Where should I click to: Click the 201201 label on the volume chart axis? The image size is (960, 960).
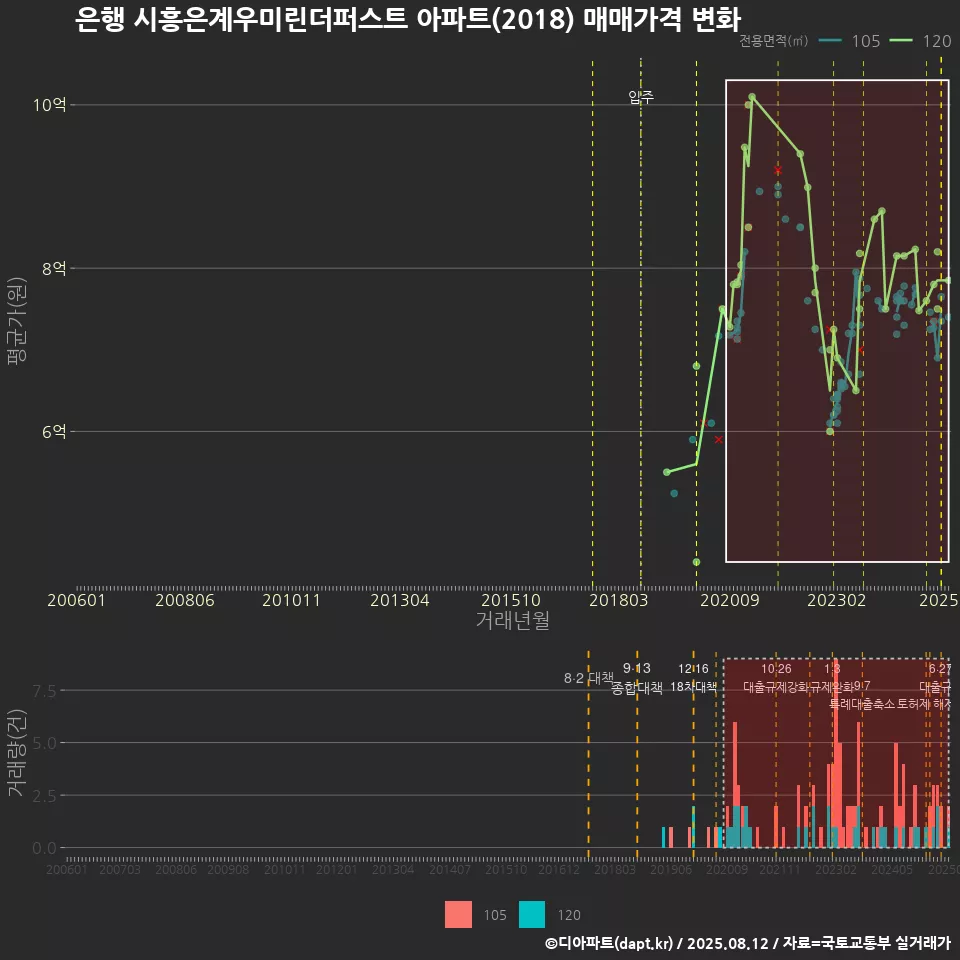[x=336, y=869]
